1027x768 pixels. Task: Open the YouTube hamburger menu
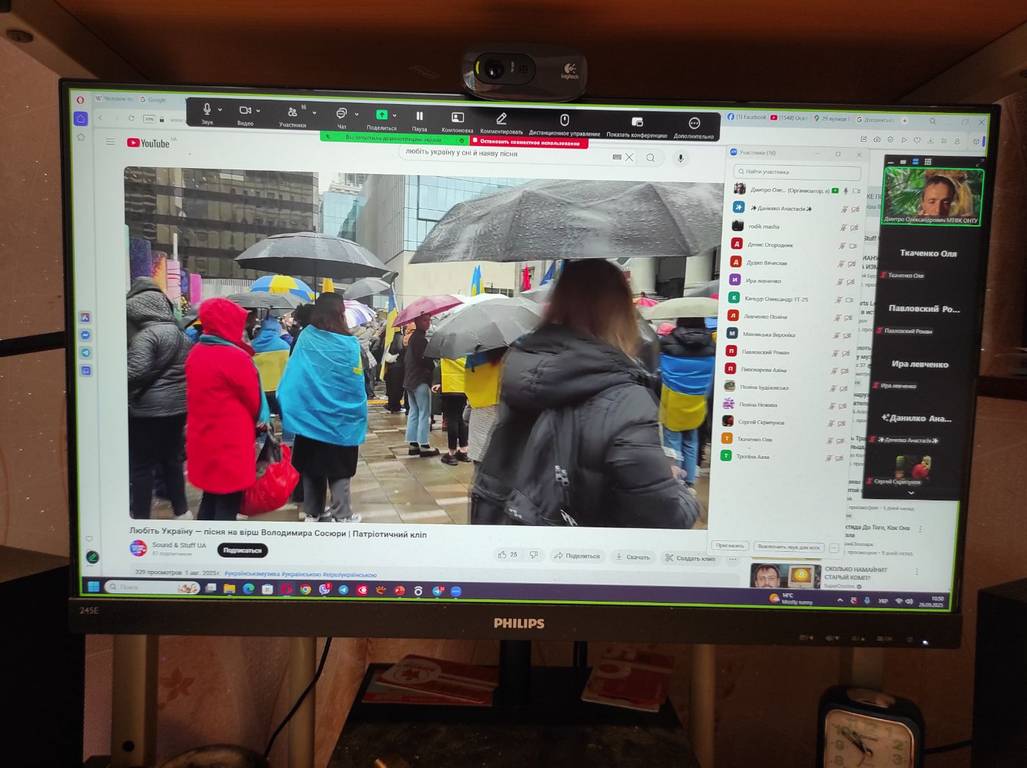coord(111,141)
